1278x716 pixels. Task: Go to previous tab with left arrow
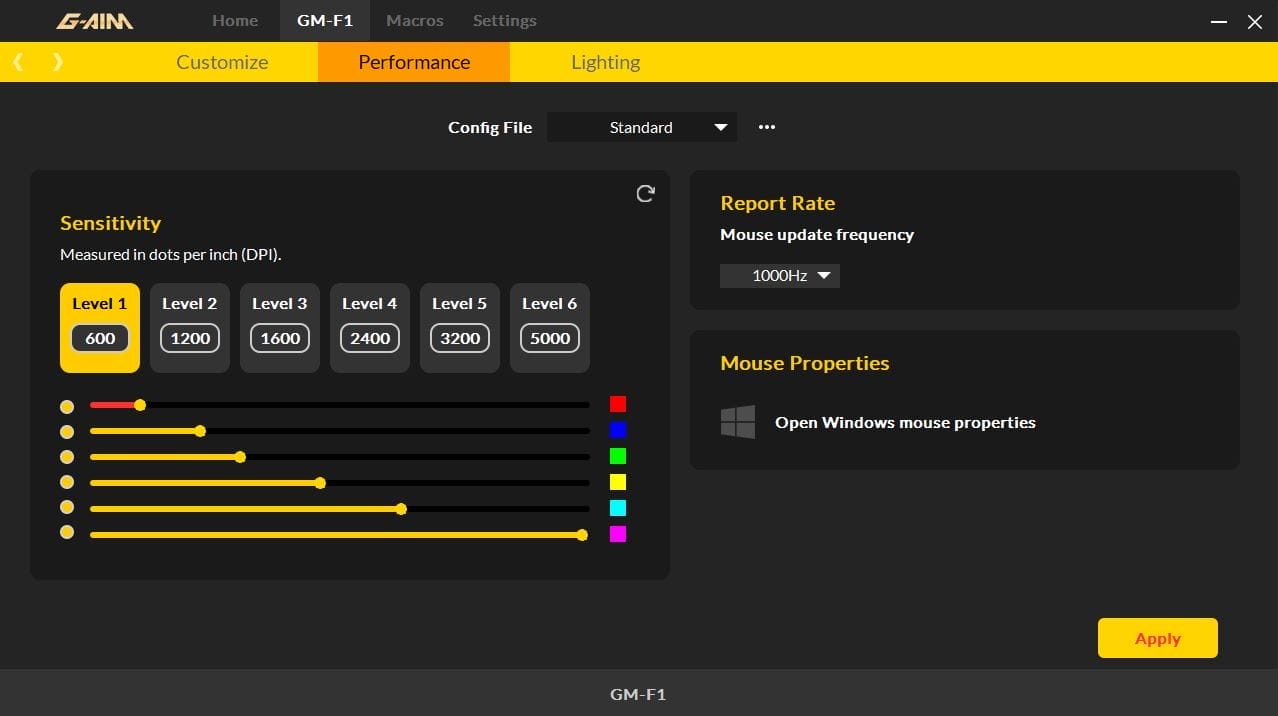(x=18, y=62)
